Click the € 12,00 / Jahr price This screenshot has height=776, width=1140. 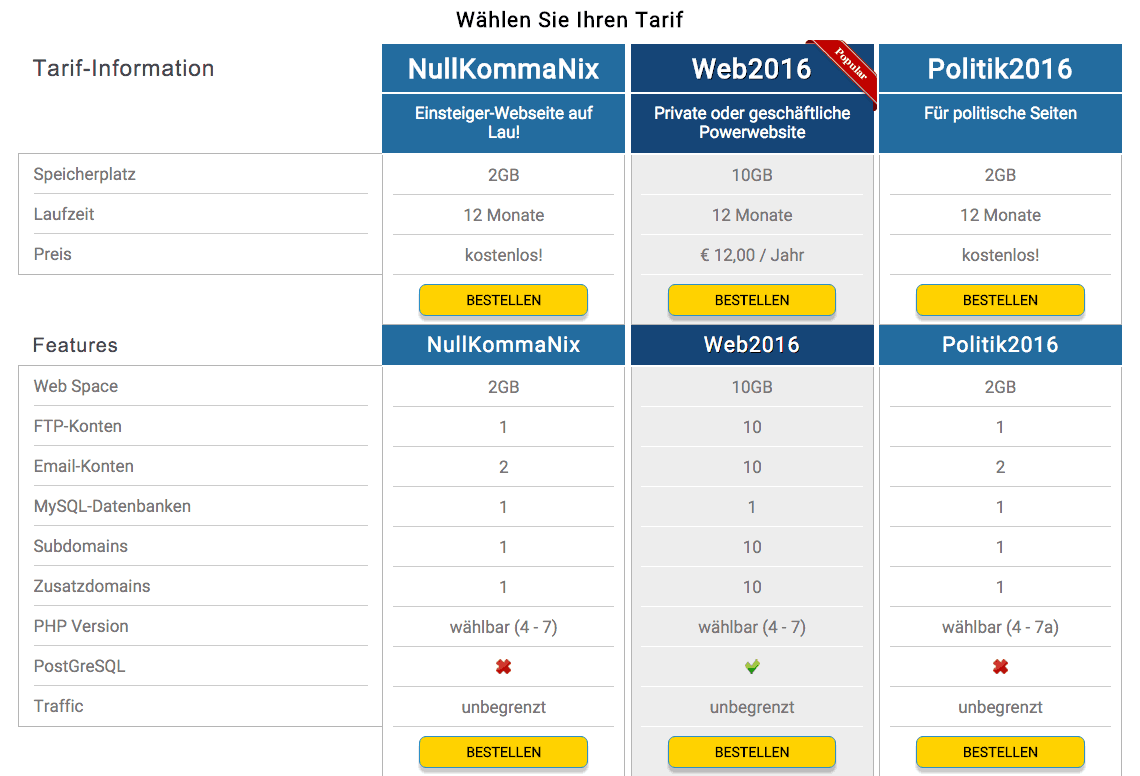coord(752,255)
